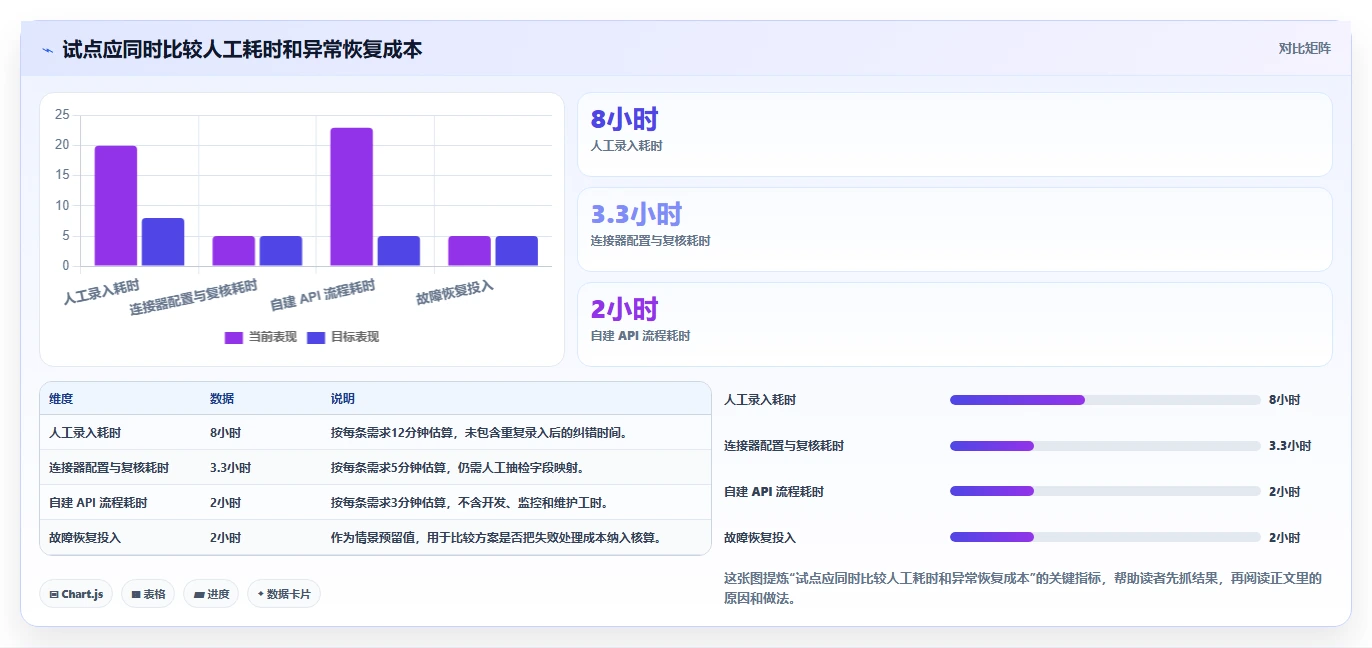Click the 表格 tag chip
Screen dimensions: 1372x648
(x=148, y=594)
